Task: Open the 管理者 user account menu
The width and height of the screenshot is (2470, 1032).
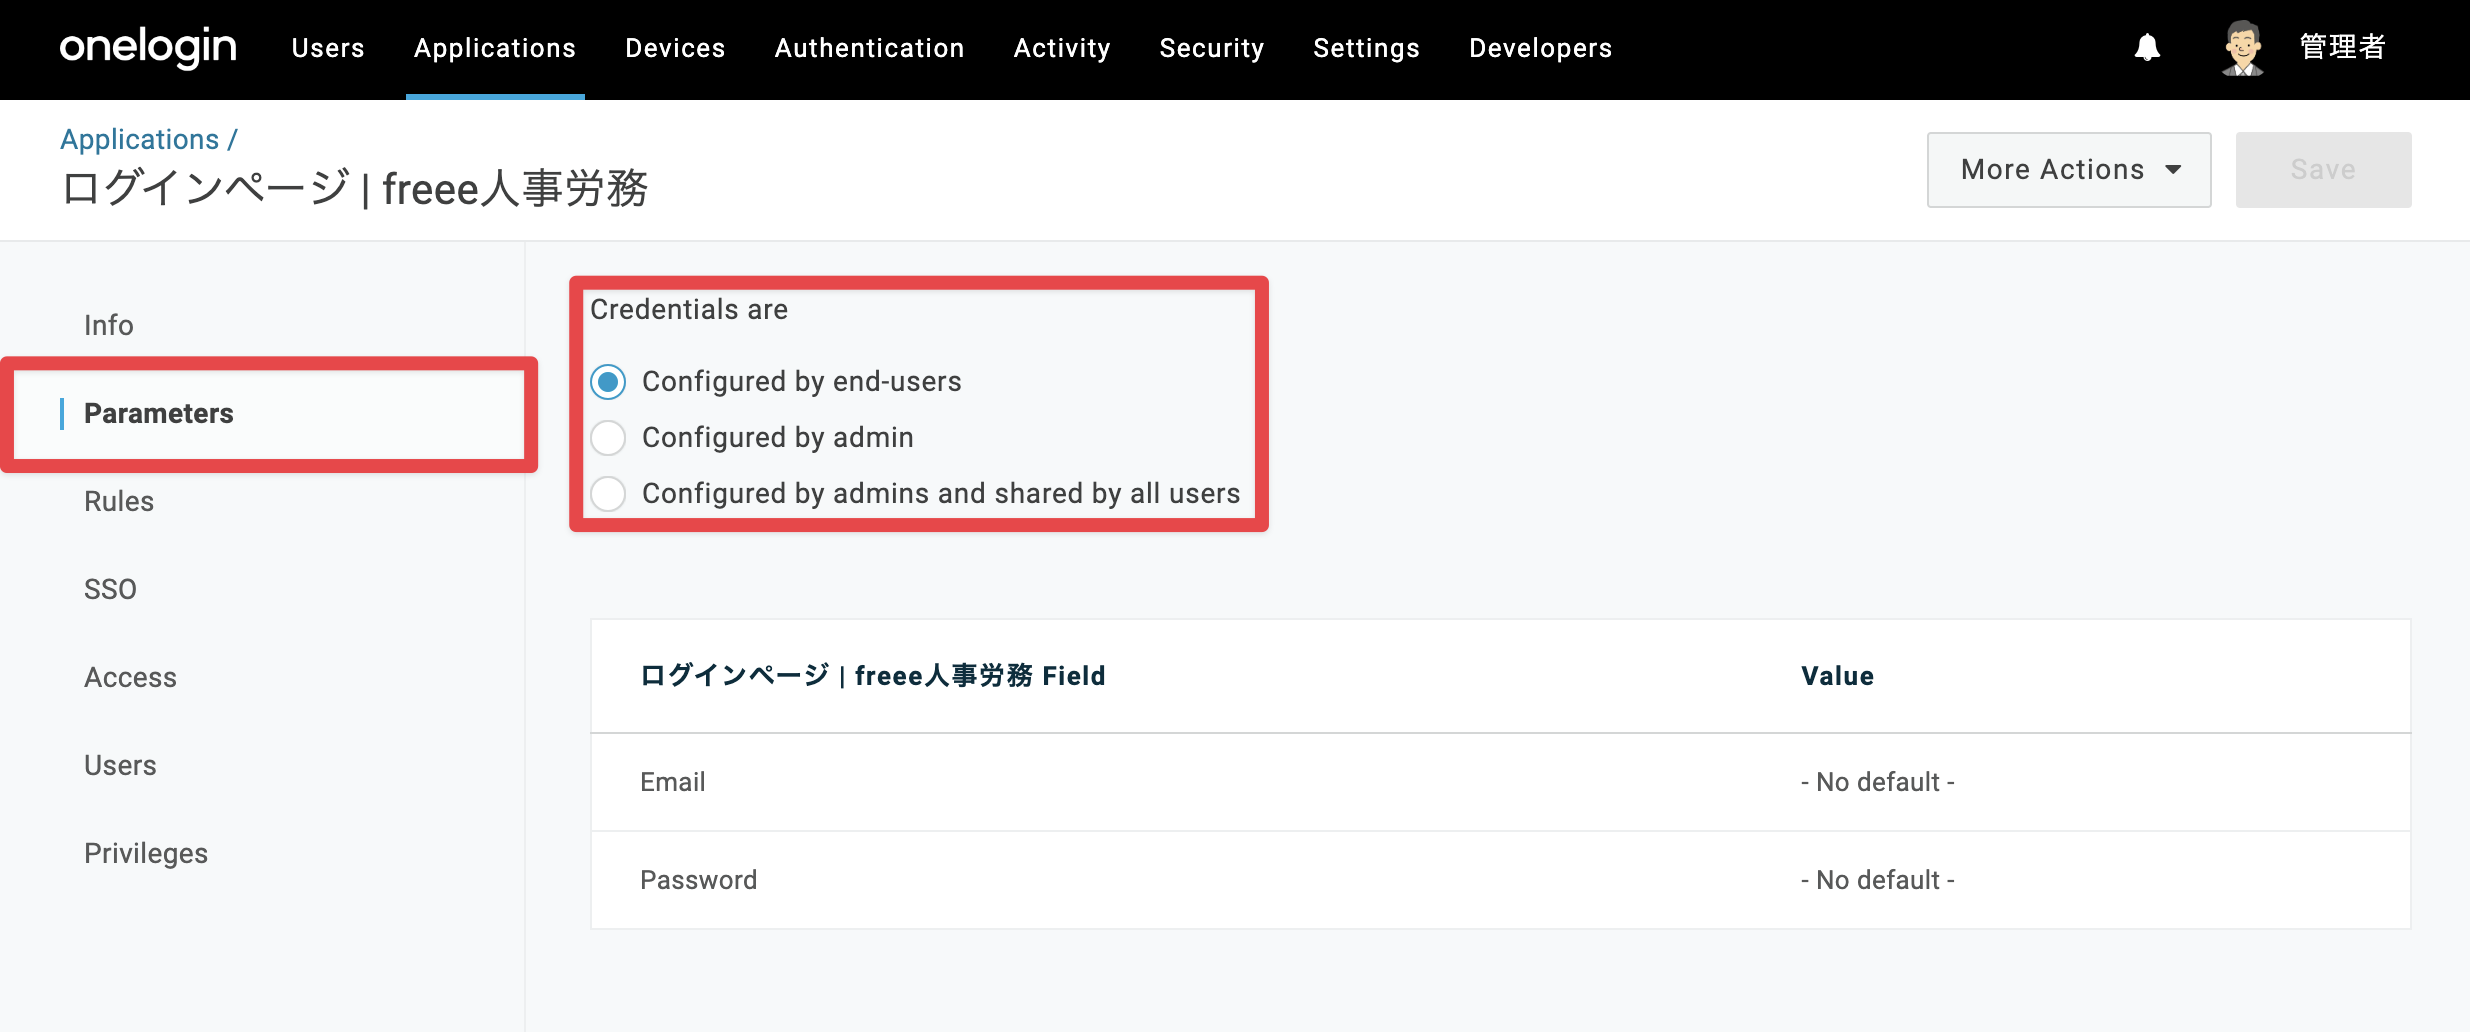Action: pos(2342,47)
